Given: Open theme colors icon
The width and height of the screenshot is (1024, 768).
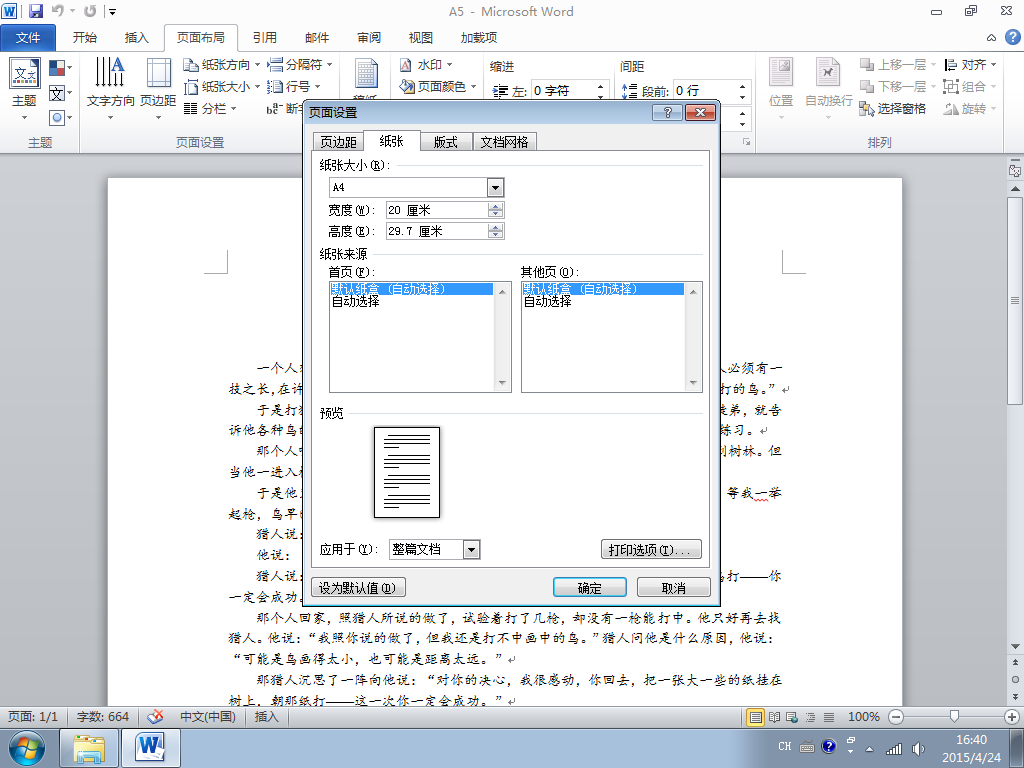Looking at the screenshot, I should coord(57,67).
